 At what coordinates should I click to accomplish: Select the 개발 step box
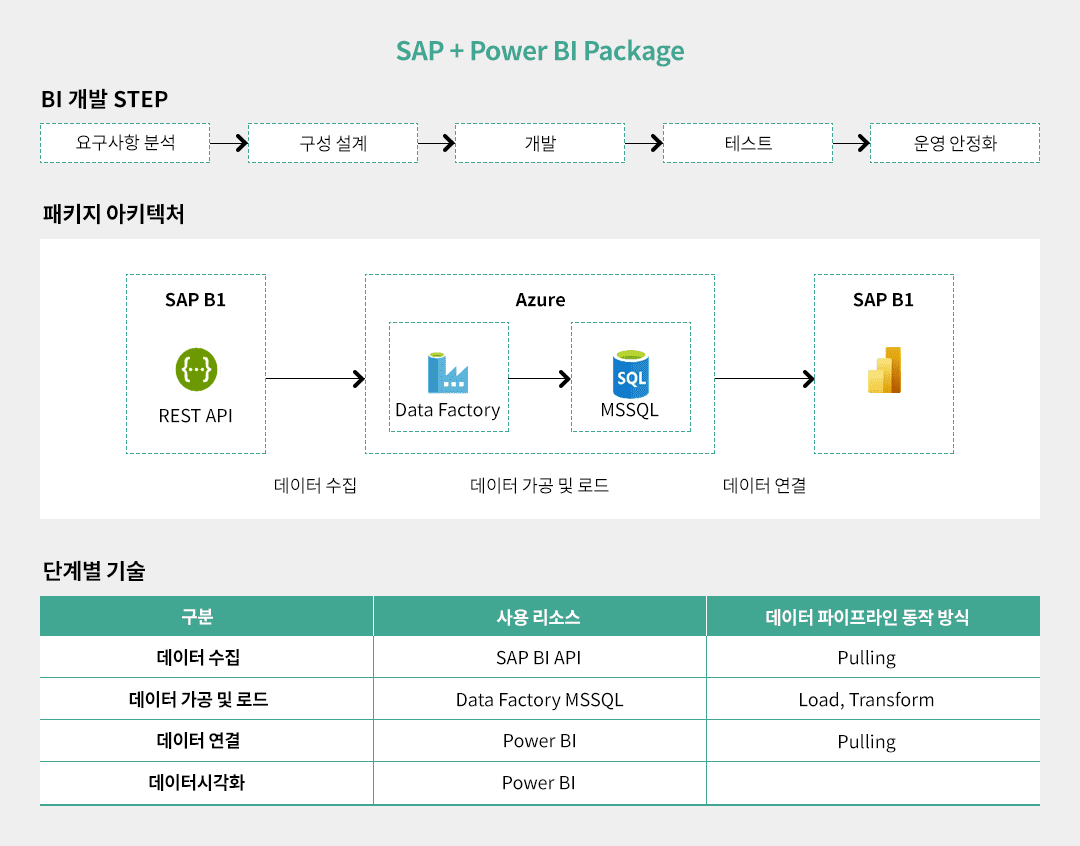point(540,143)
